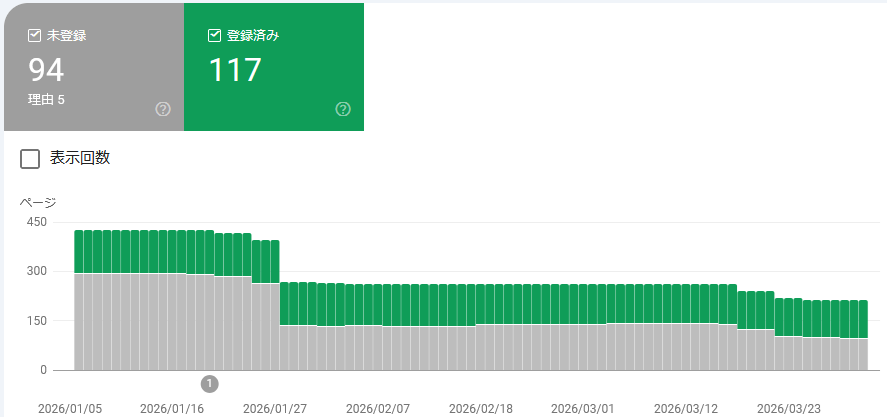Click the annotation marker labeled 1
The width and height of the screenshot is (887, 417).
[x=209, y=383]
